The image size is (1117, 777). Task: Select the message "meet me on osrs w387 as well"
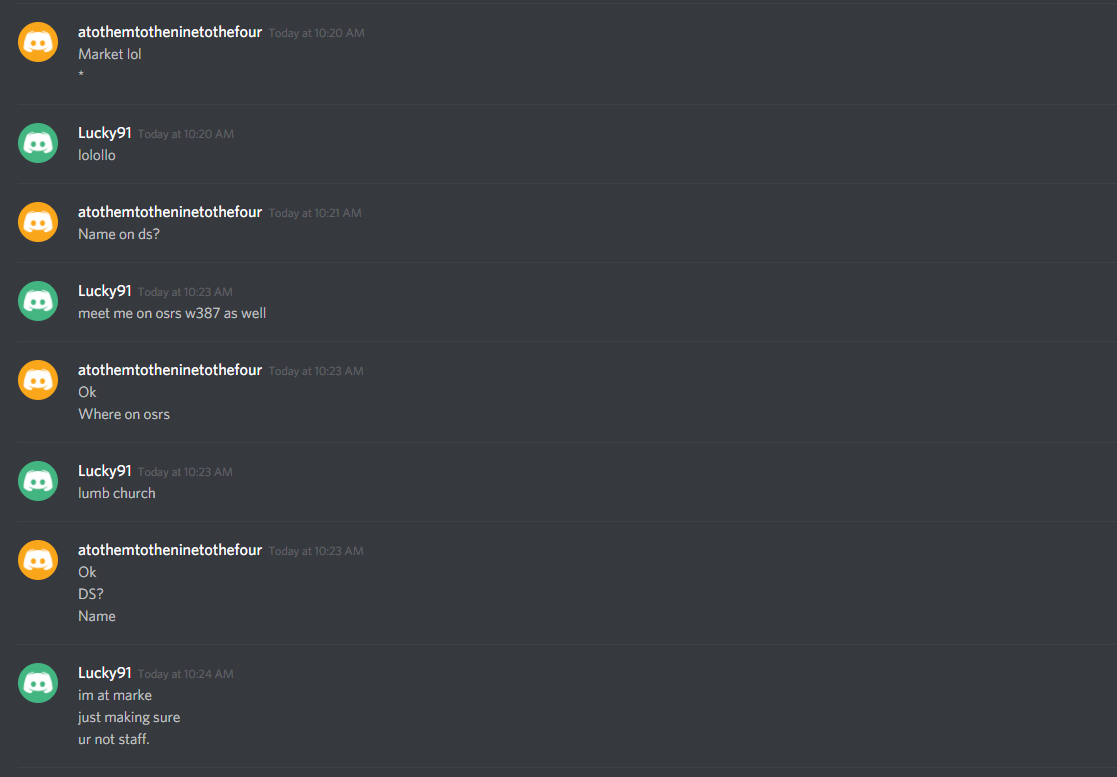coord(172,313)
